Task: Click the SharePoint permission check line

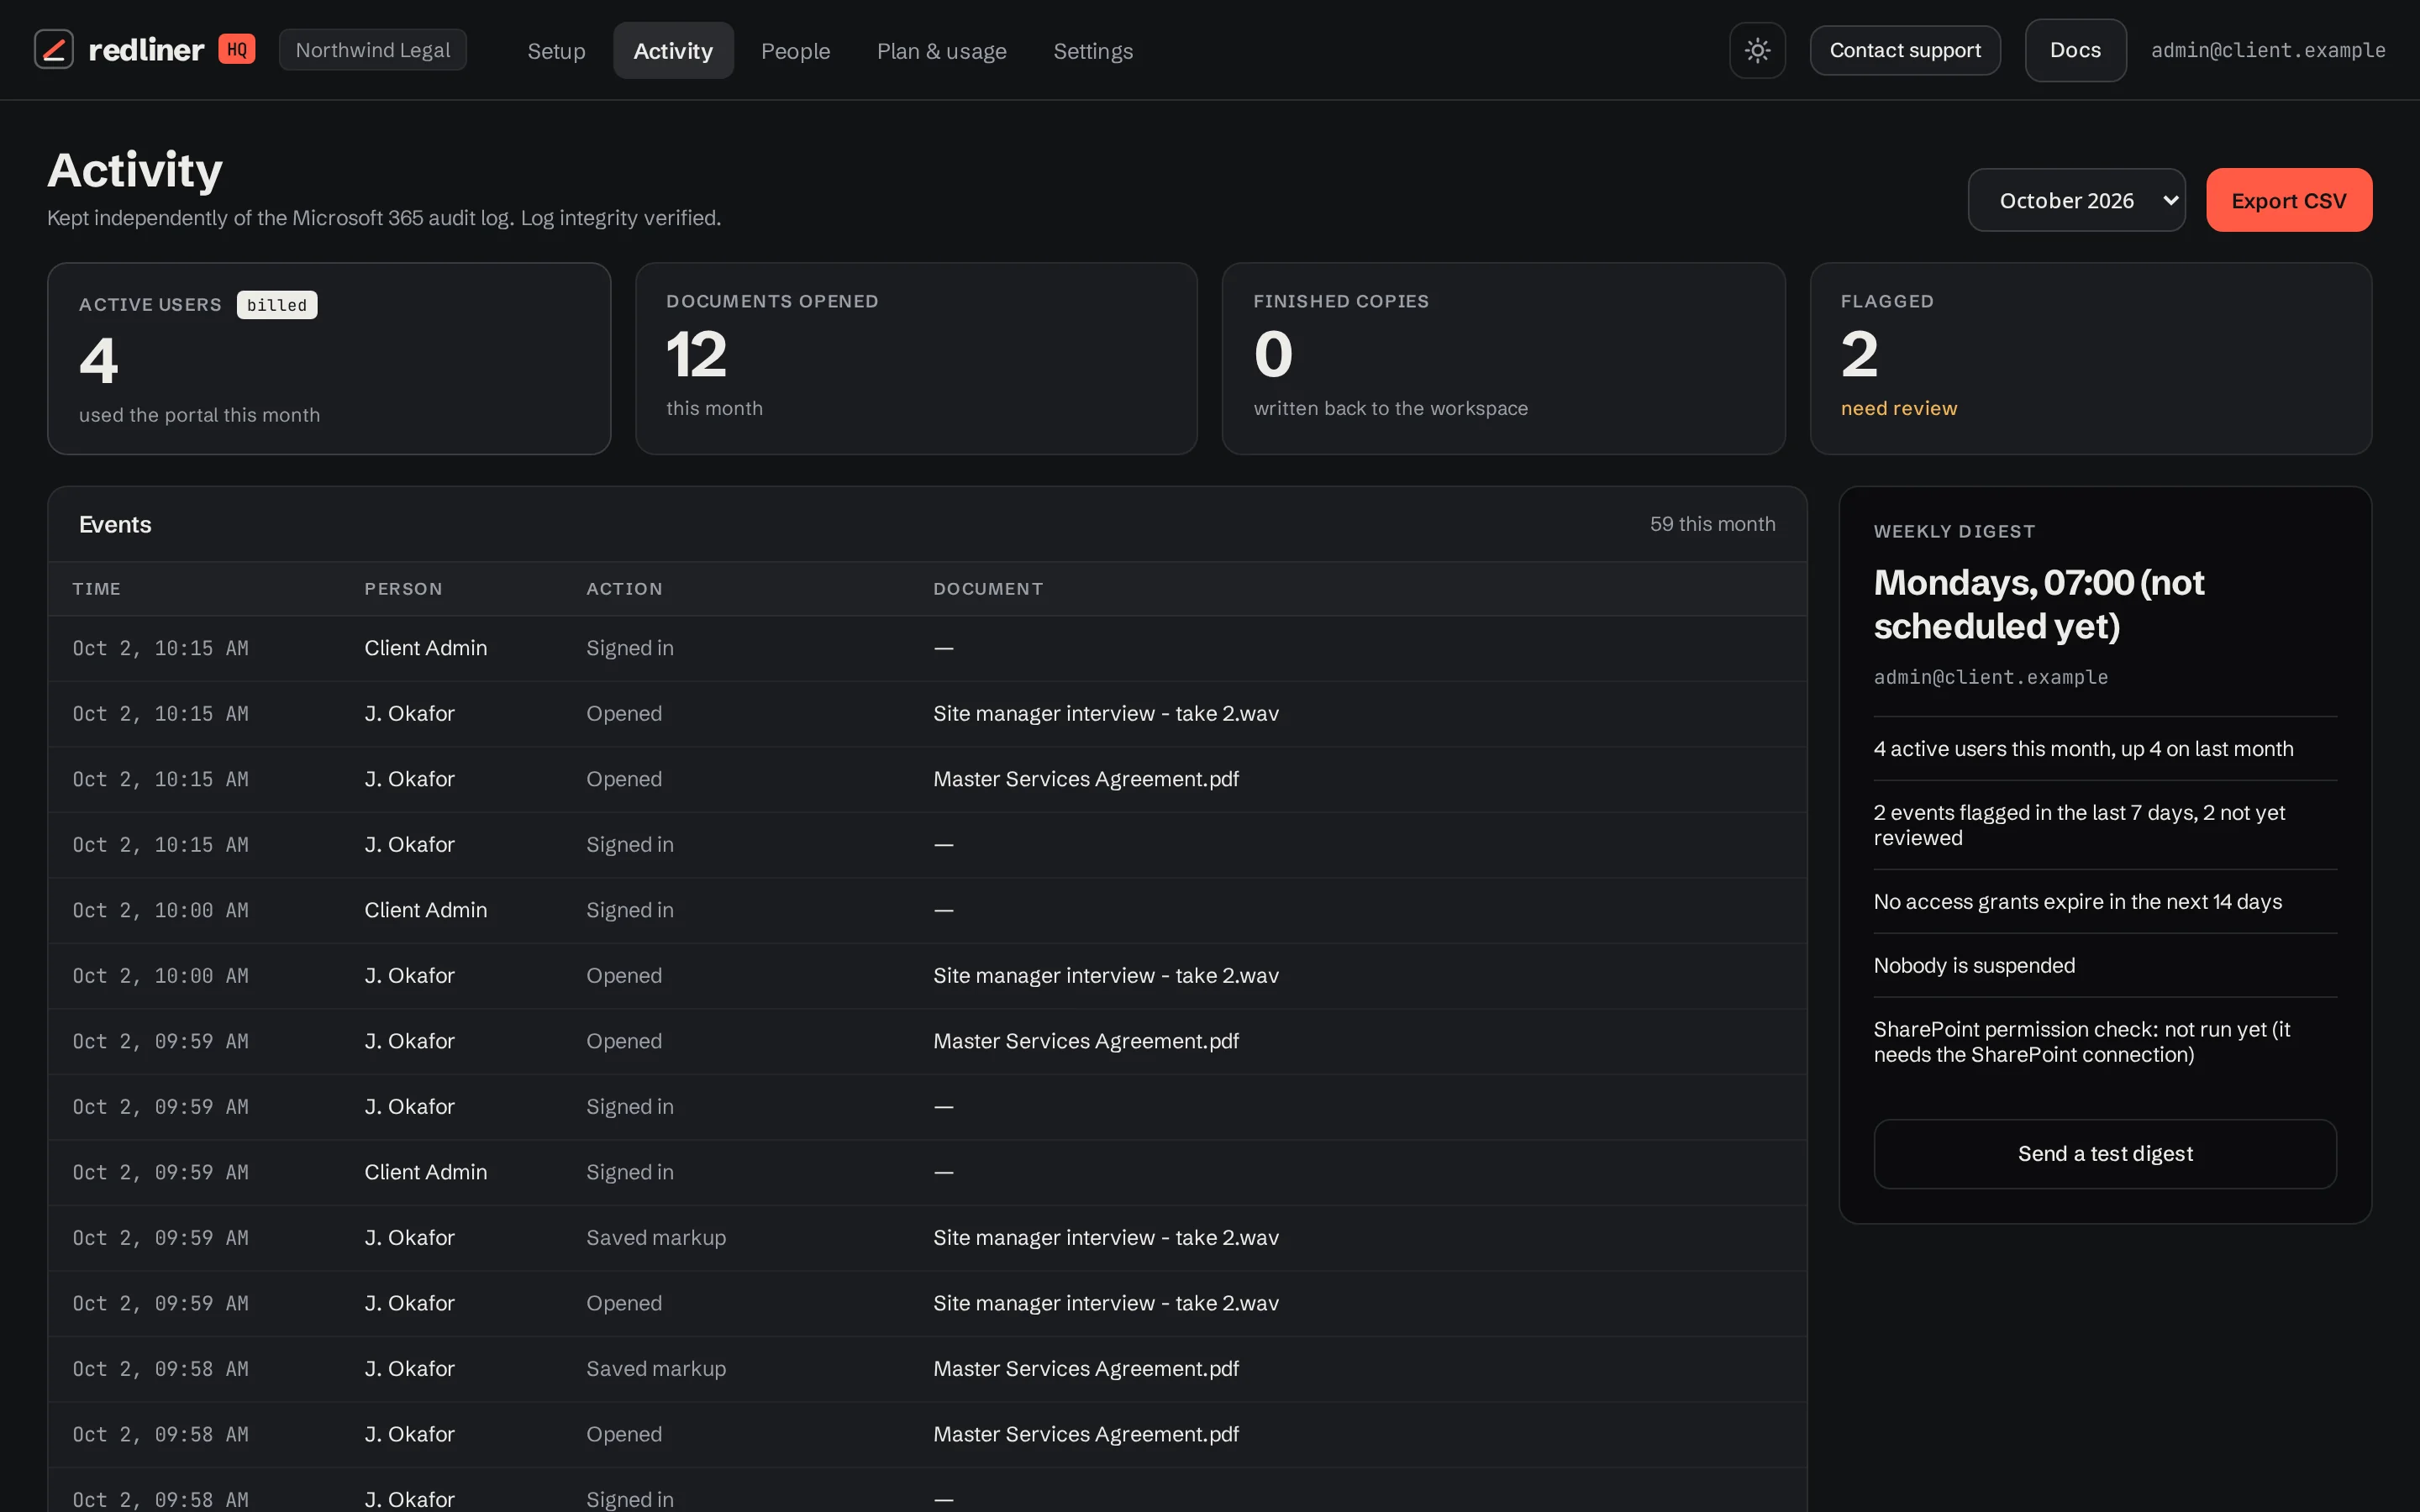Action: point(2081,1041)
